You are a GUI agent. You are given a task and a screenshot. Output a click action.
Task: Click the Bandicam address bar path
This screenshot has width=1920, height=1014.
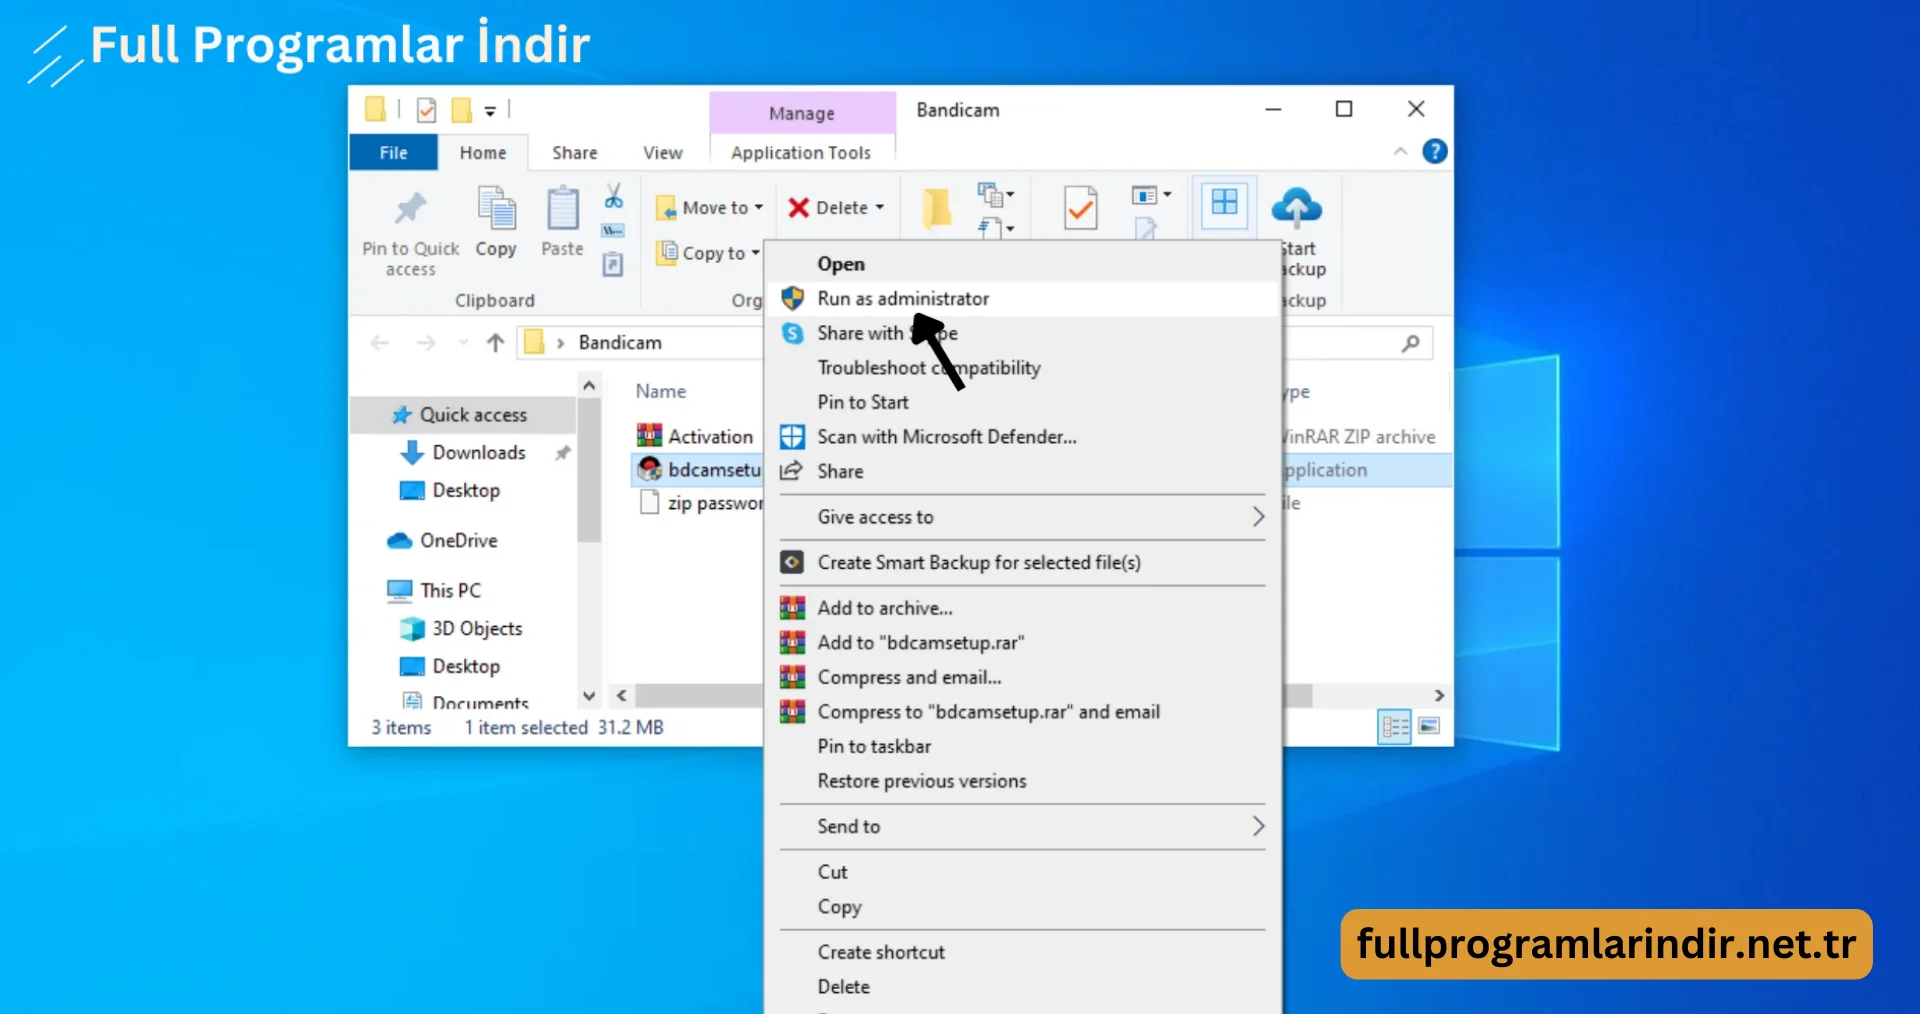[x=620, y=343]
